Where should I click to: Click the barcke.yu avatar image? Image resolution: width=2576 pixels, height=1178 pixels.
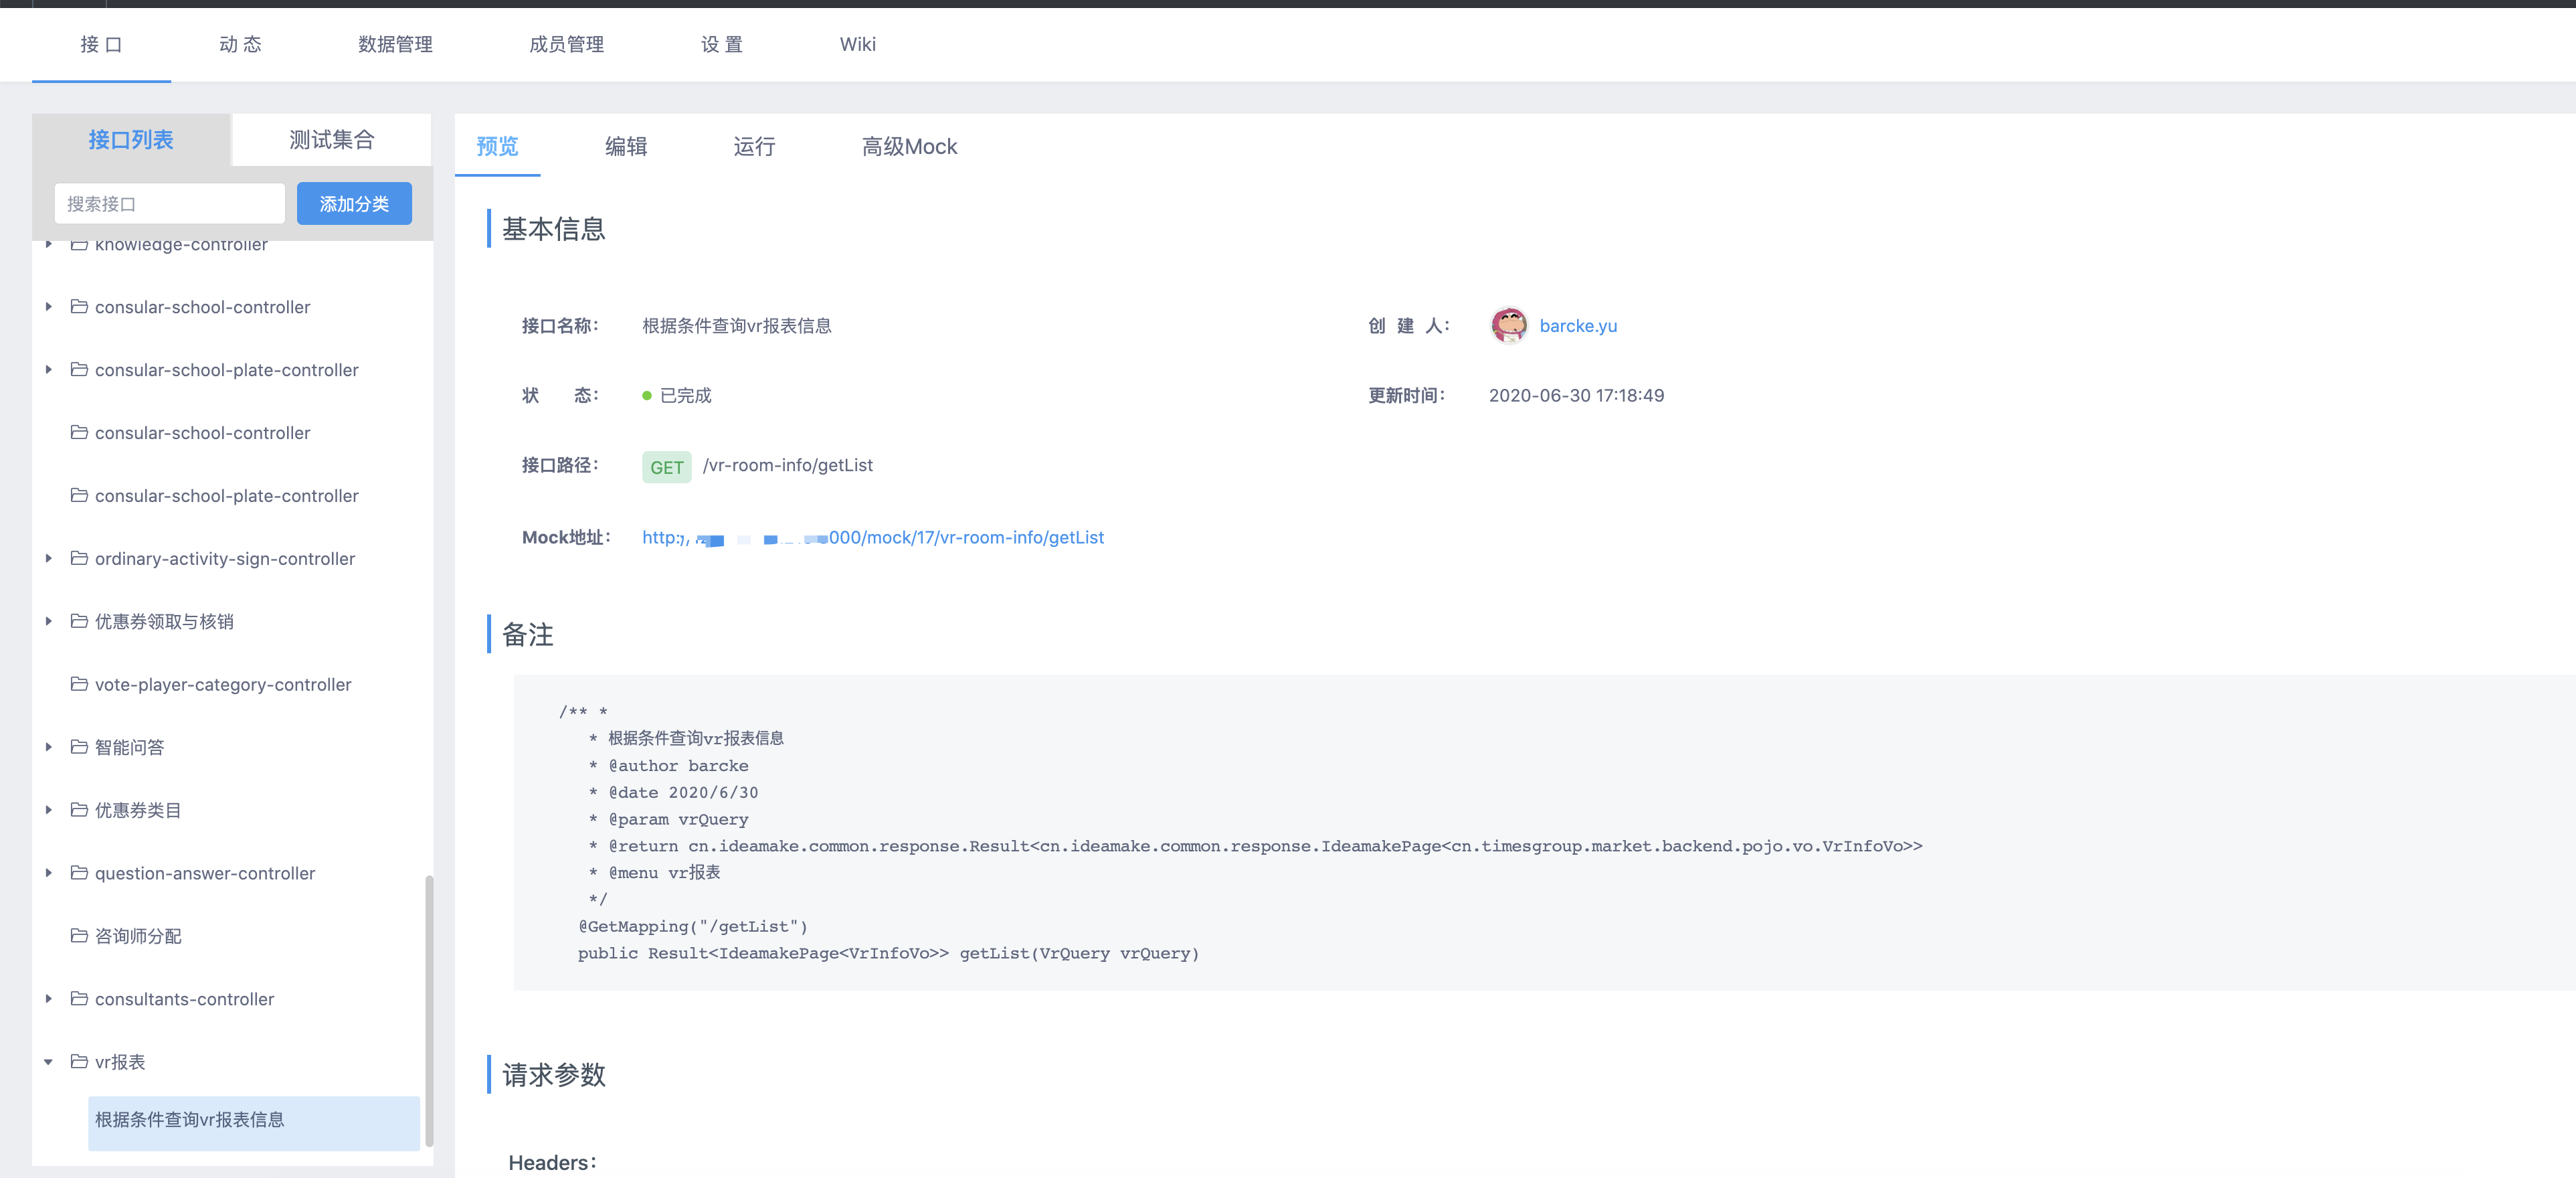click(x=1508, y=325)
